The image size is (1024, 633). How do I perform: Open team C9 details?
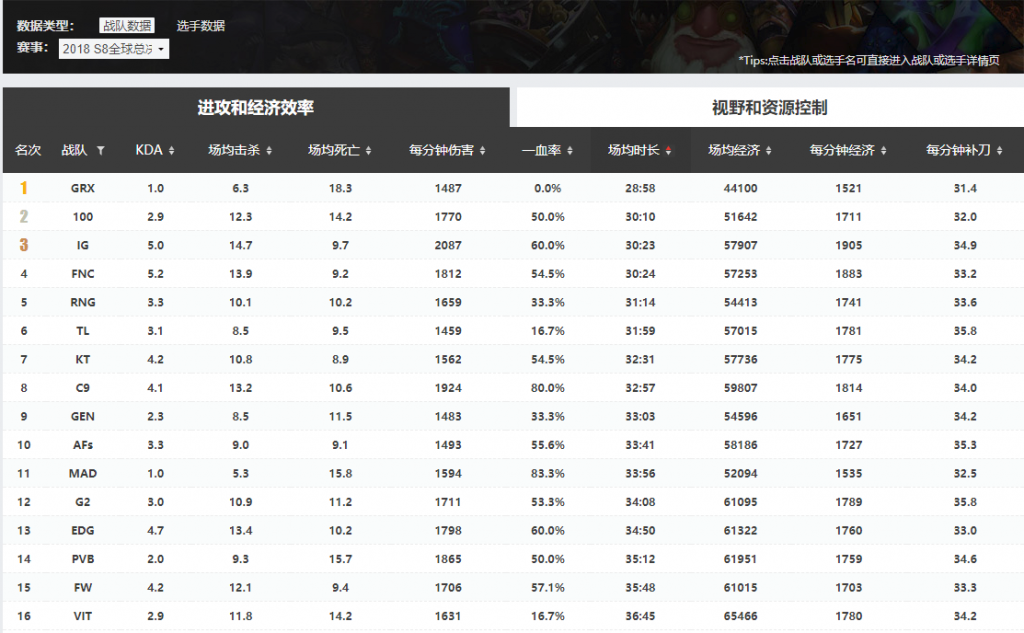coord(83,388)
